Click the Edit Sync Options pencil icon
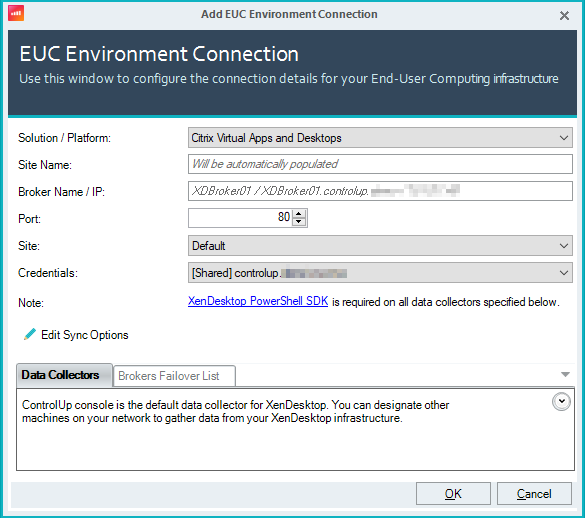Image resolution: width=585 pixels, height=518 pixels. (30, 334)
